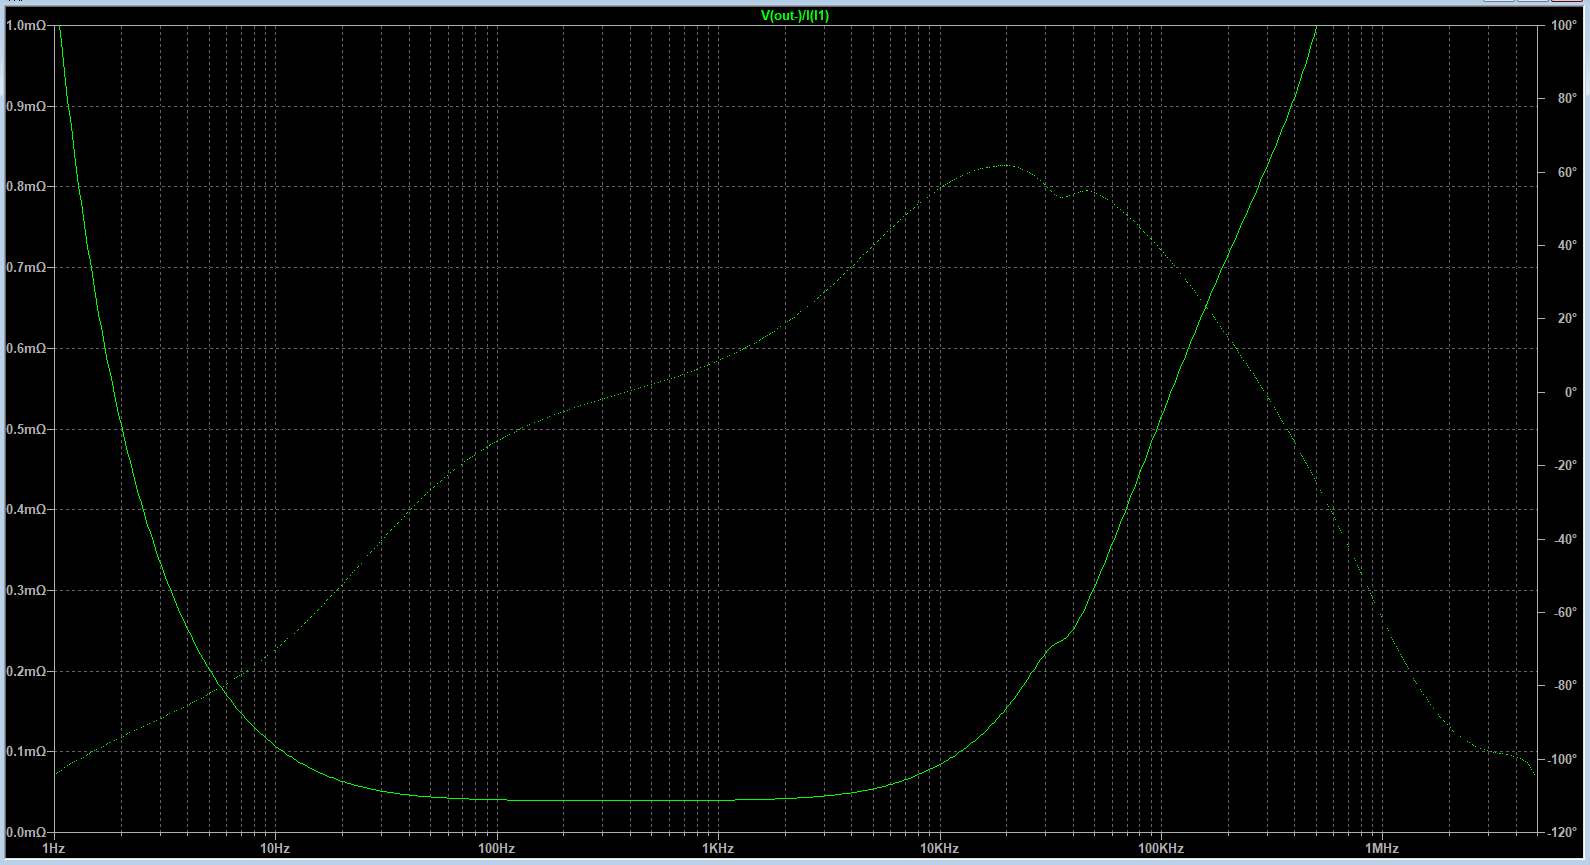Click the 0° phase axis label

(1570, 392)
